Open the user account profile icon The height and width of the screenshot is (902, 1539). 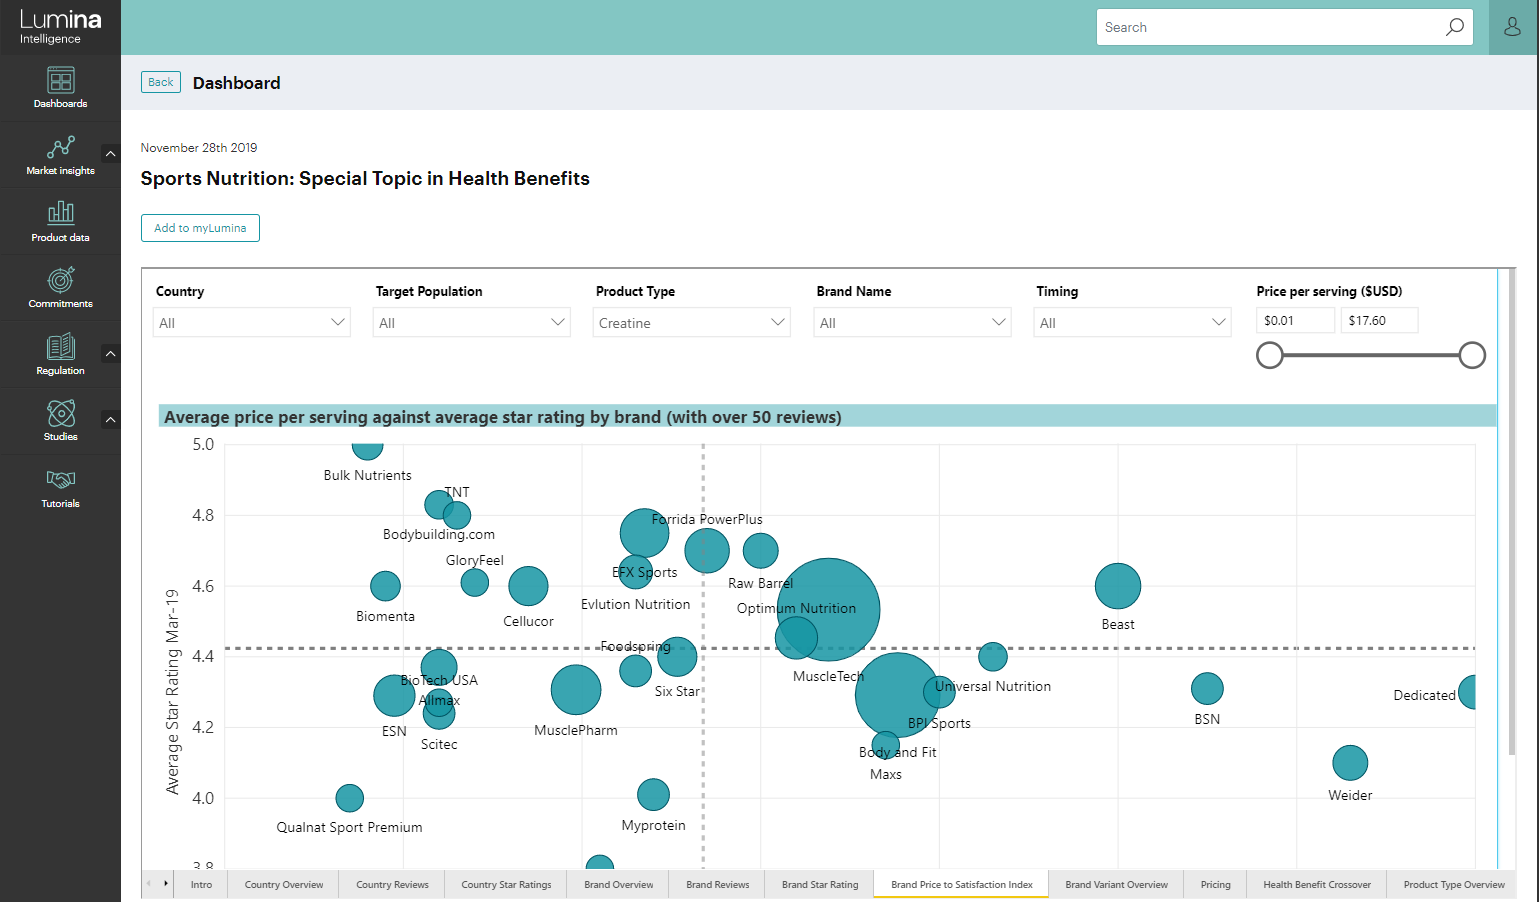click(1512, 27)
